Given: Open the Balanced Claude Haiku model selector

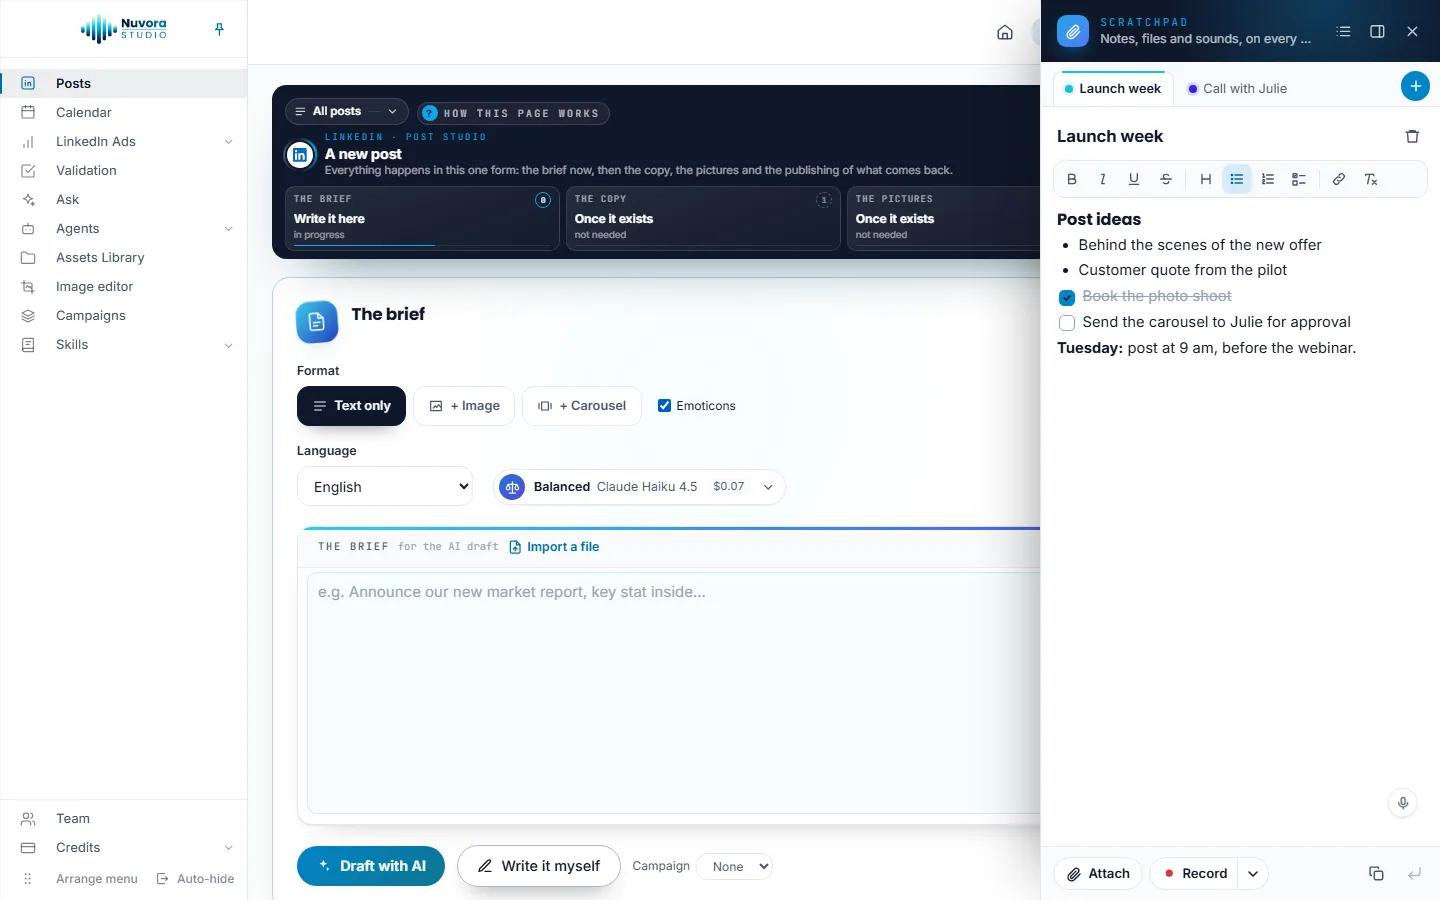Looking at the screenshot, I should [x=639, y=487].
